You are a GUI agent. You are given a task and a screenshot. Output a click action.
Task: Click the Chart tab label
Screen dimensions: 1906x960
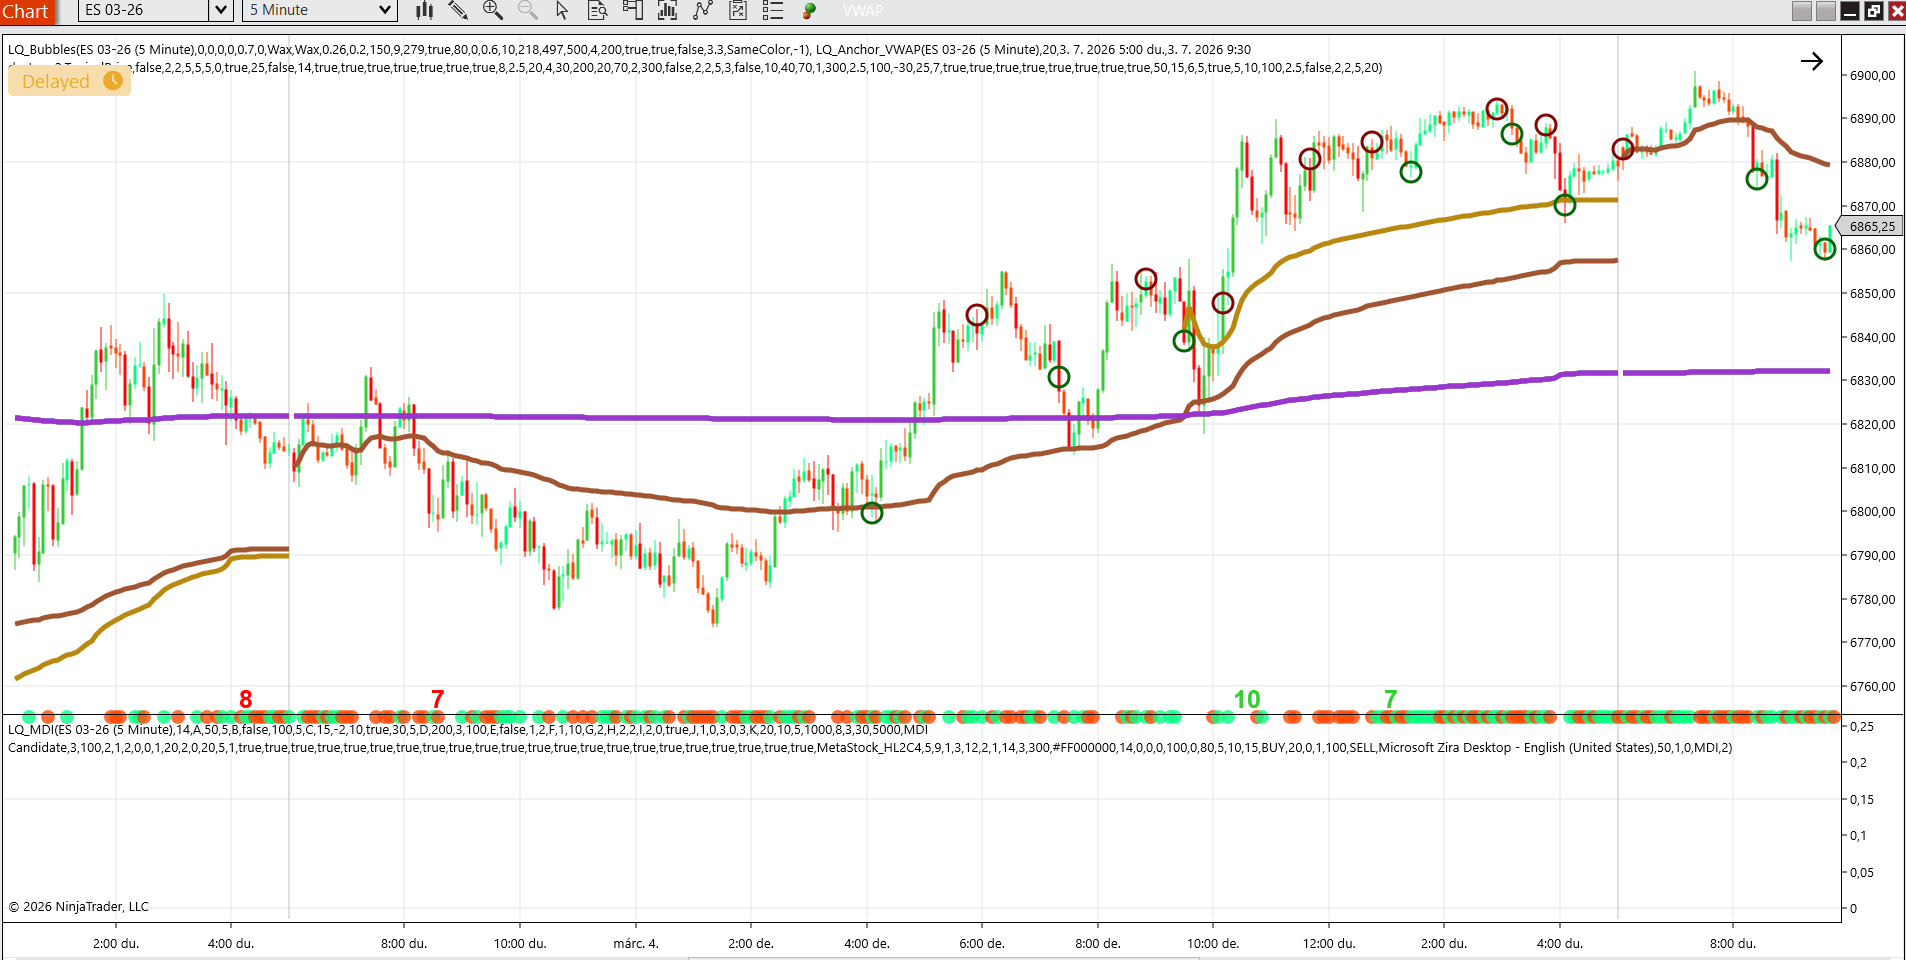coord(26,11)
